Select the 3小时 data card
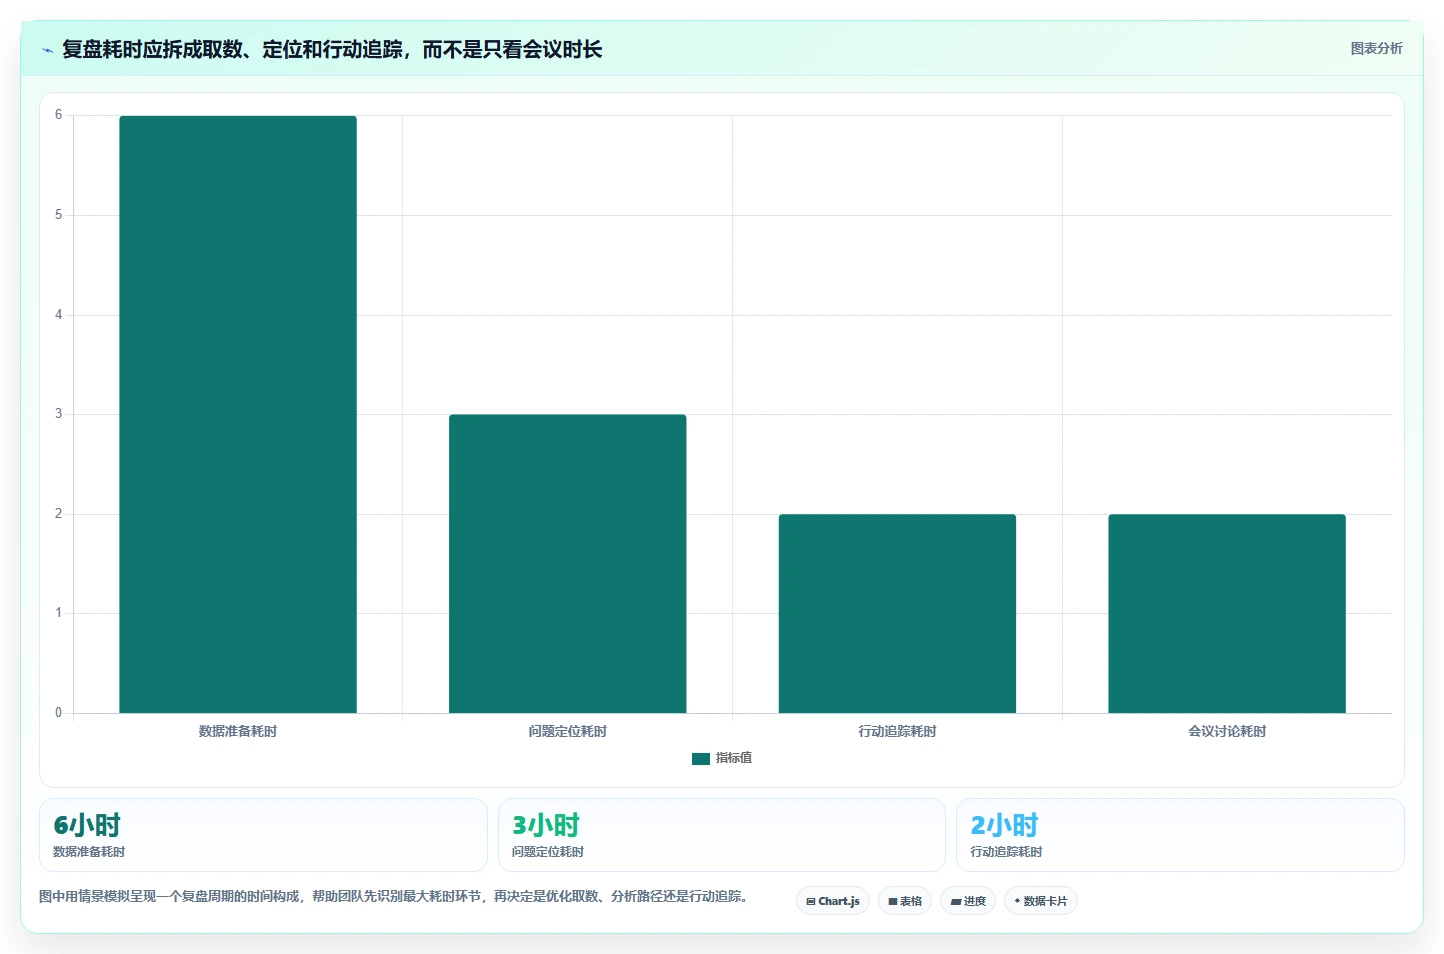Screen dimensions: 1444x954 tap(721, 835)
